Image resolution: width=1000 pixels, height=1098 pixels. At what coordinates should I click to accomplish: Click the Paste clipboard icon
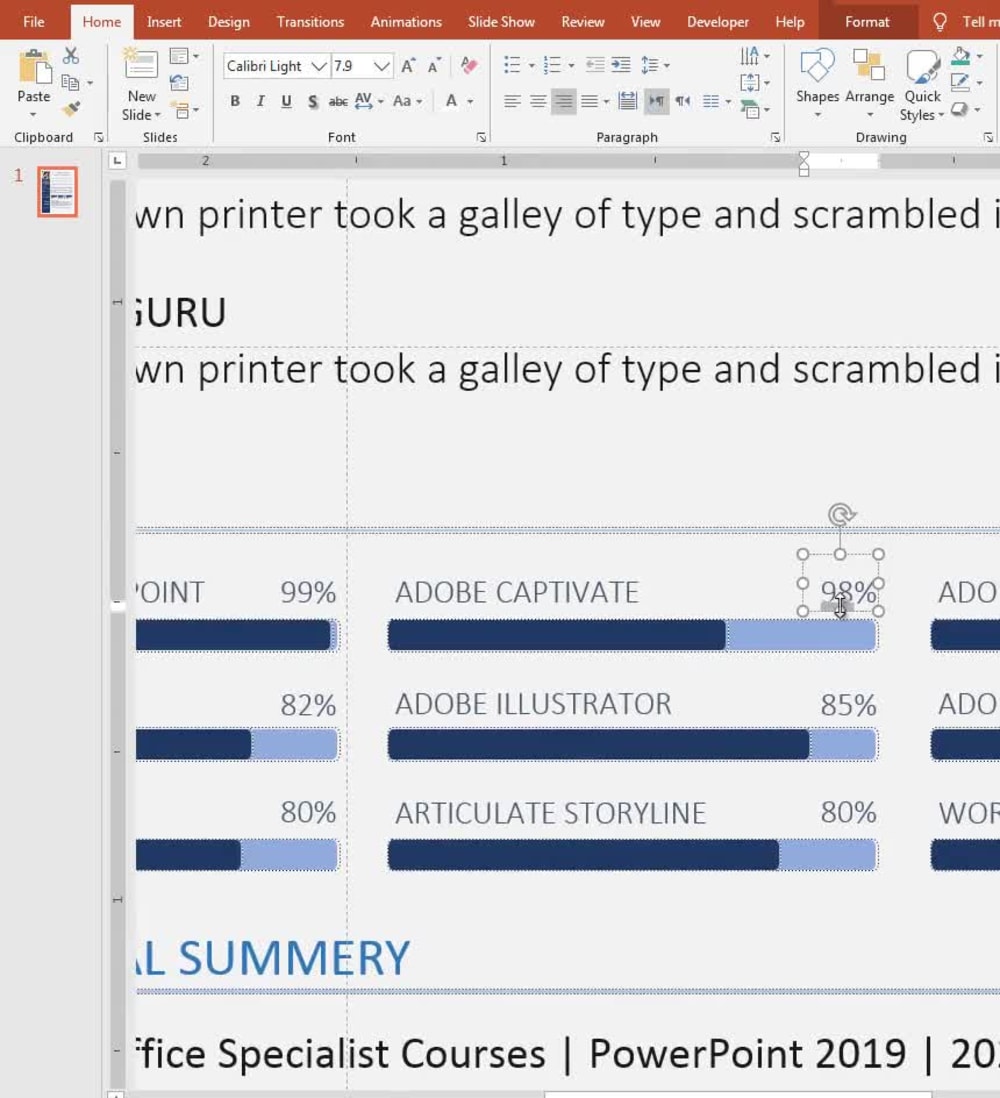pyautogui.click(x=34, y=69)
